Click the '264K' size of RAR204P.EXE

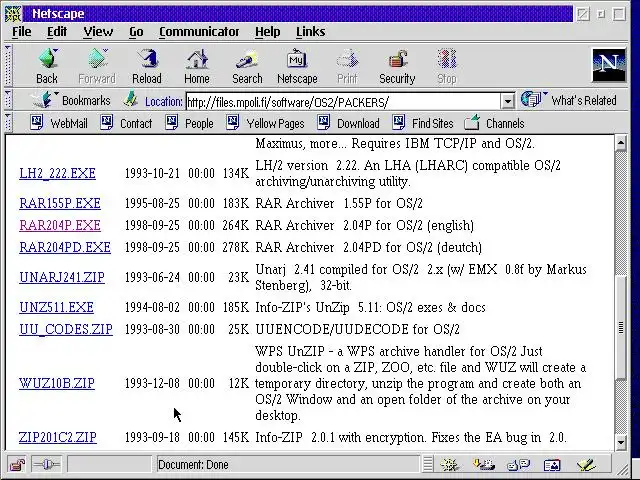point(236,225)
